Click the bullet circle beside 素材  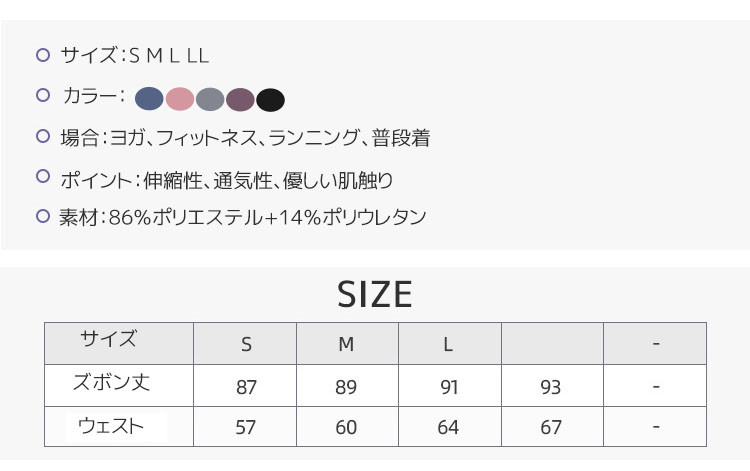pyautogui.click(x=42, y=216)
